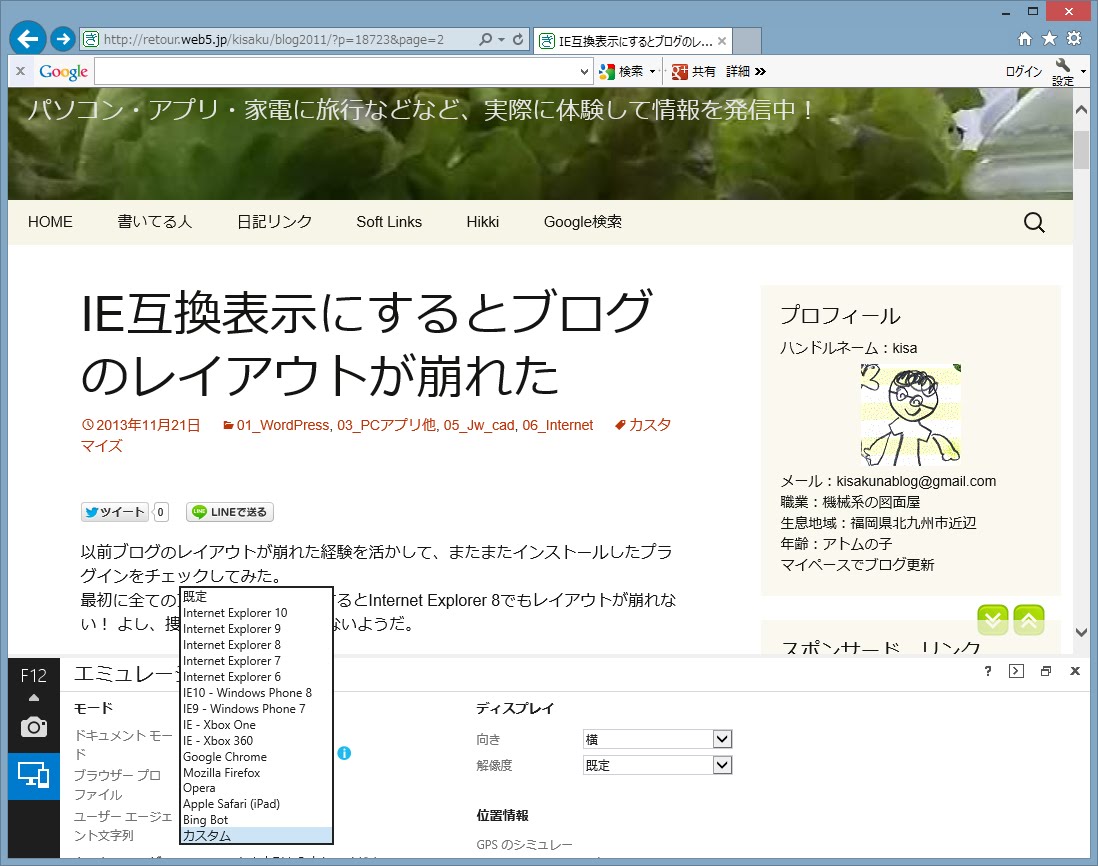Click the Google logo on toolbar
The height and width of the screenshot is (866, 1098).
pos(64,71)
